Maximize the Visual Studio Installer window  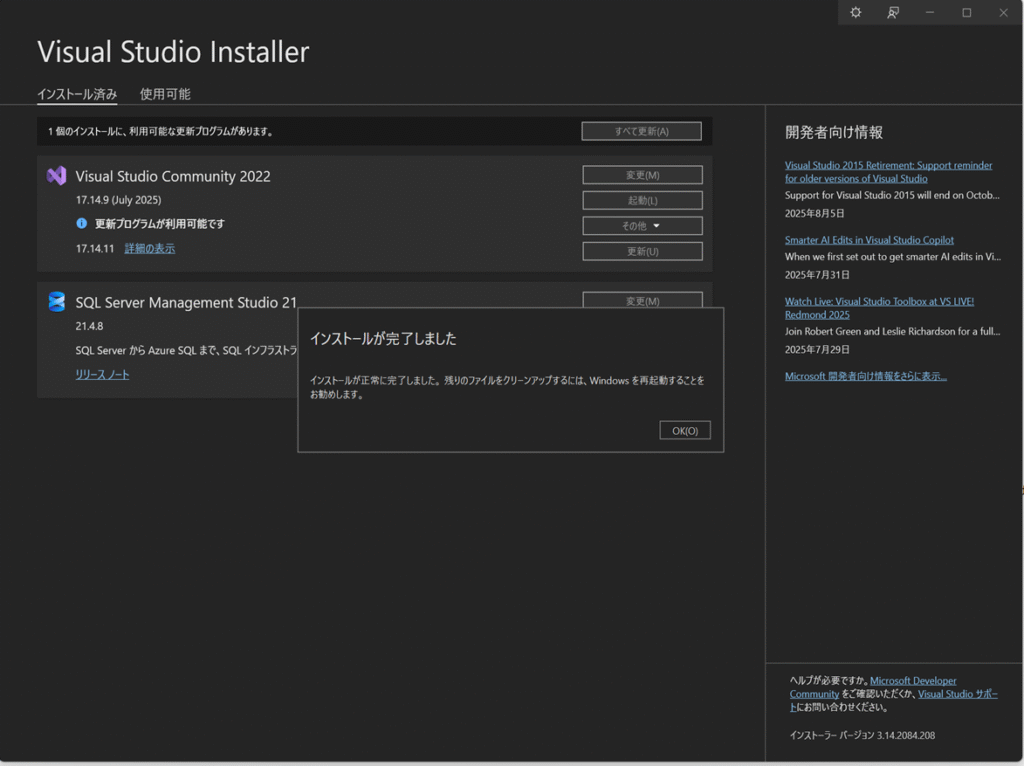pyautogui.click(x=967, y=12)
